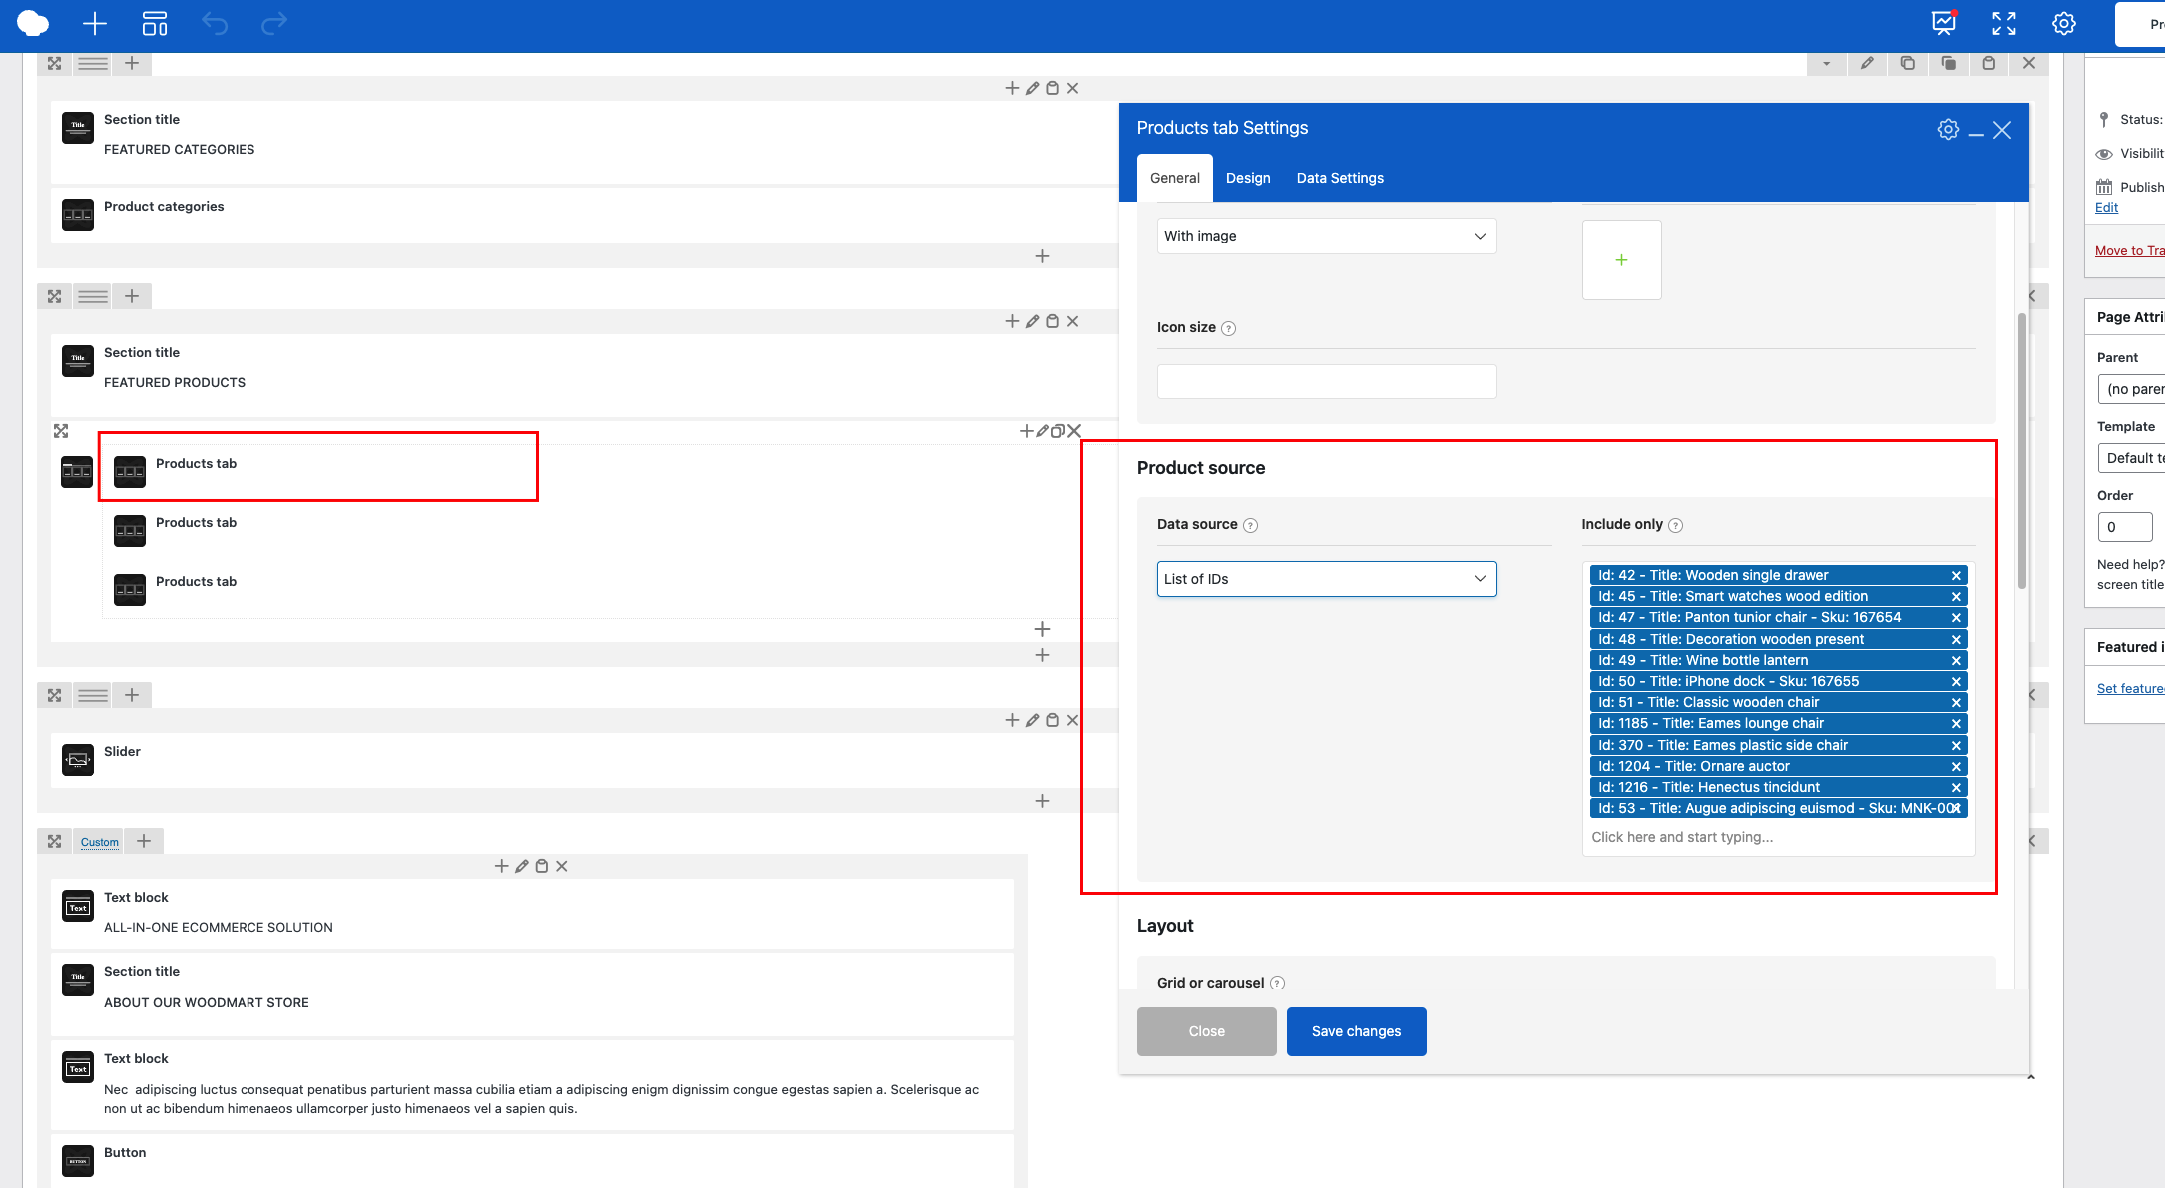Add column to Featured Products row
Image resolution: width=2165 pixels, height=1188 pixels.
click(x=132, y=296)
